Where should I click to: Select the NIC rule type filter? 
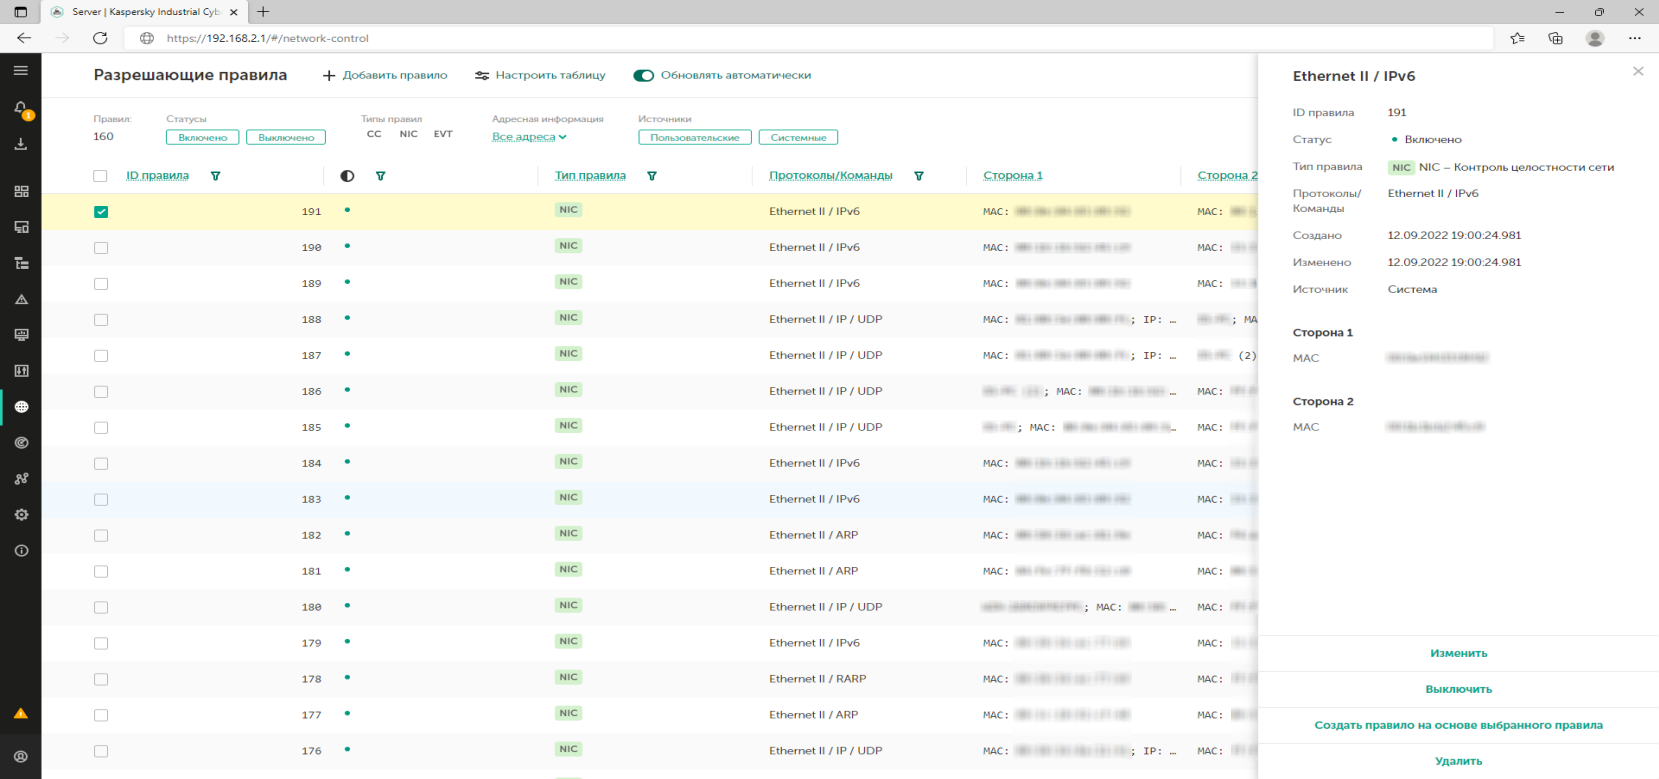point(408,134)
